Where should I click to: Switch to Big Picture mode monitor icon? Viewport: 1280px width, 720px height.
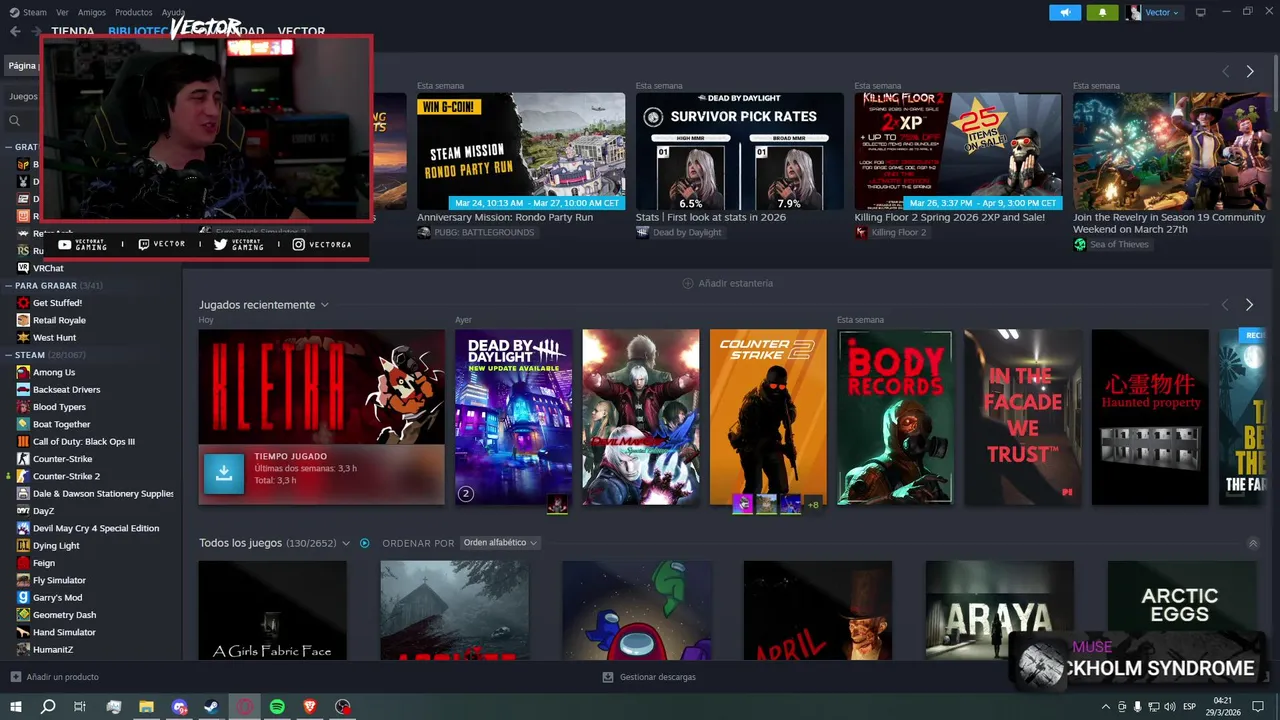[x=1201, y=12]
